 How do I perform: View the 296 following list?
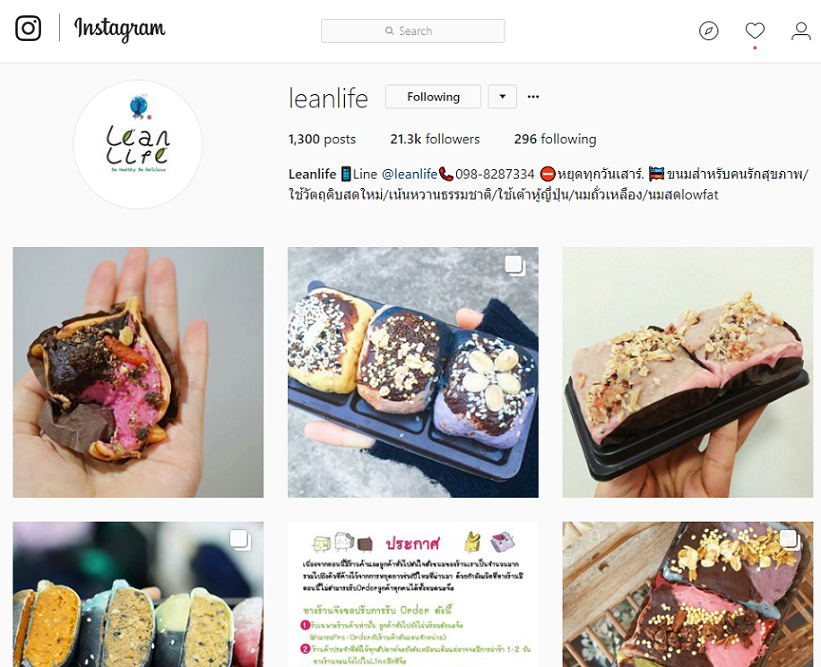point(555,139)
